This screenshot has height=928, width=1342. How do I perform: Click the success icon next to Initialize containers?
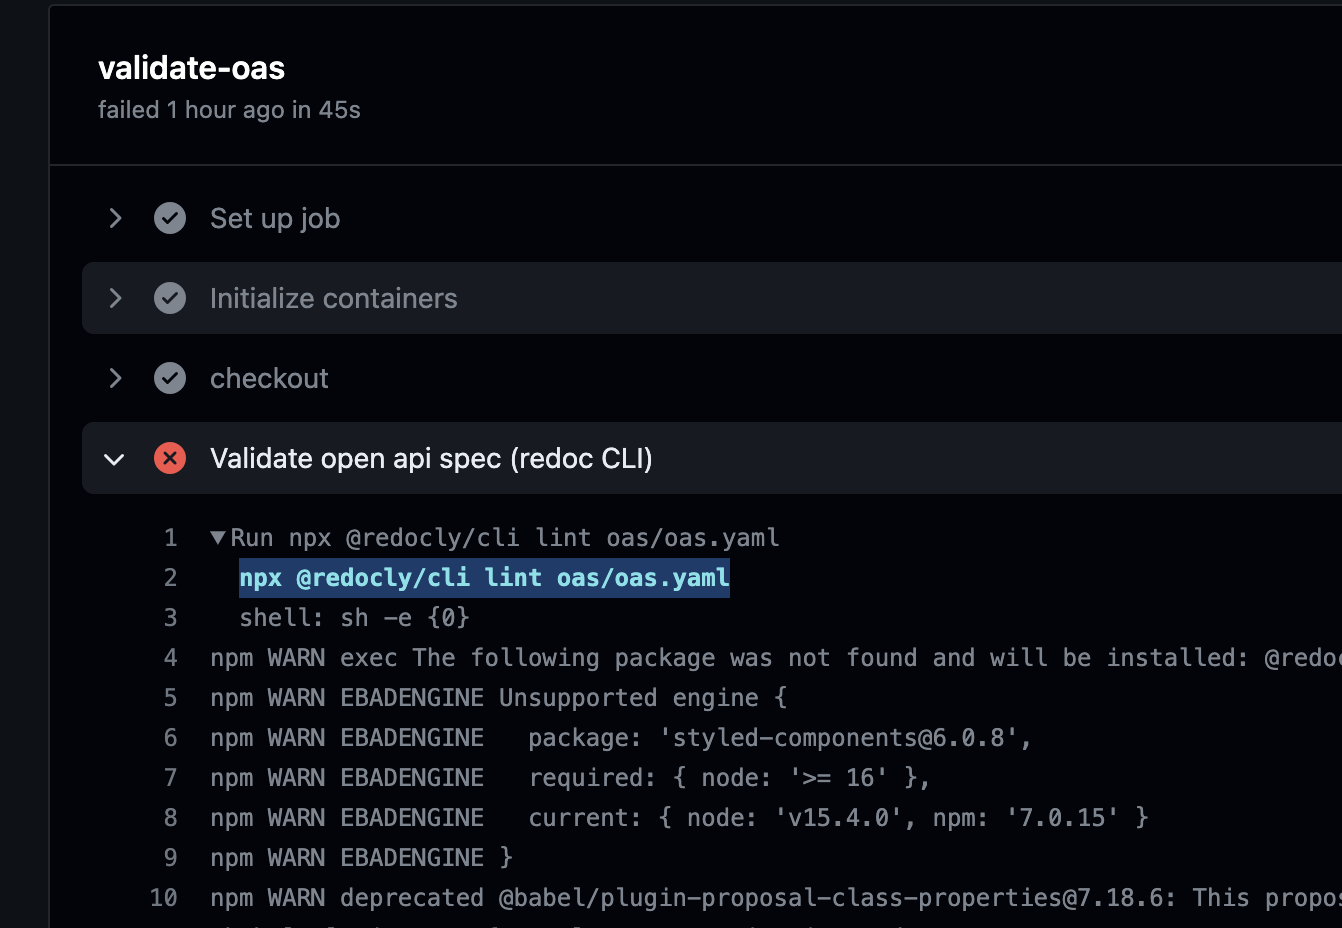tap(170, 298)
